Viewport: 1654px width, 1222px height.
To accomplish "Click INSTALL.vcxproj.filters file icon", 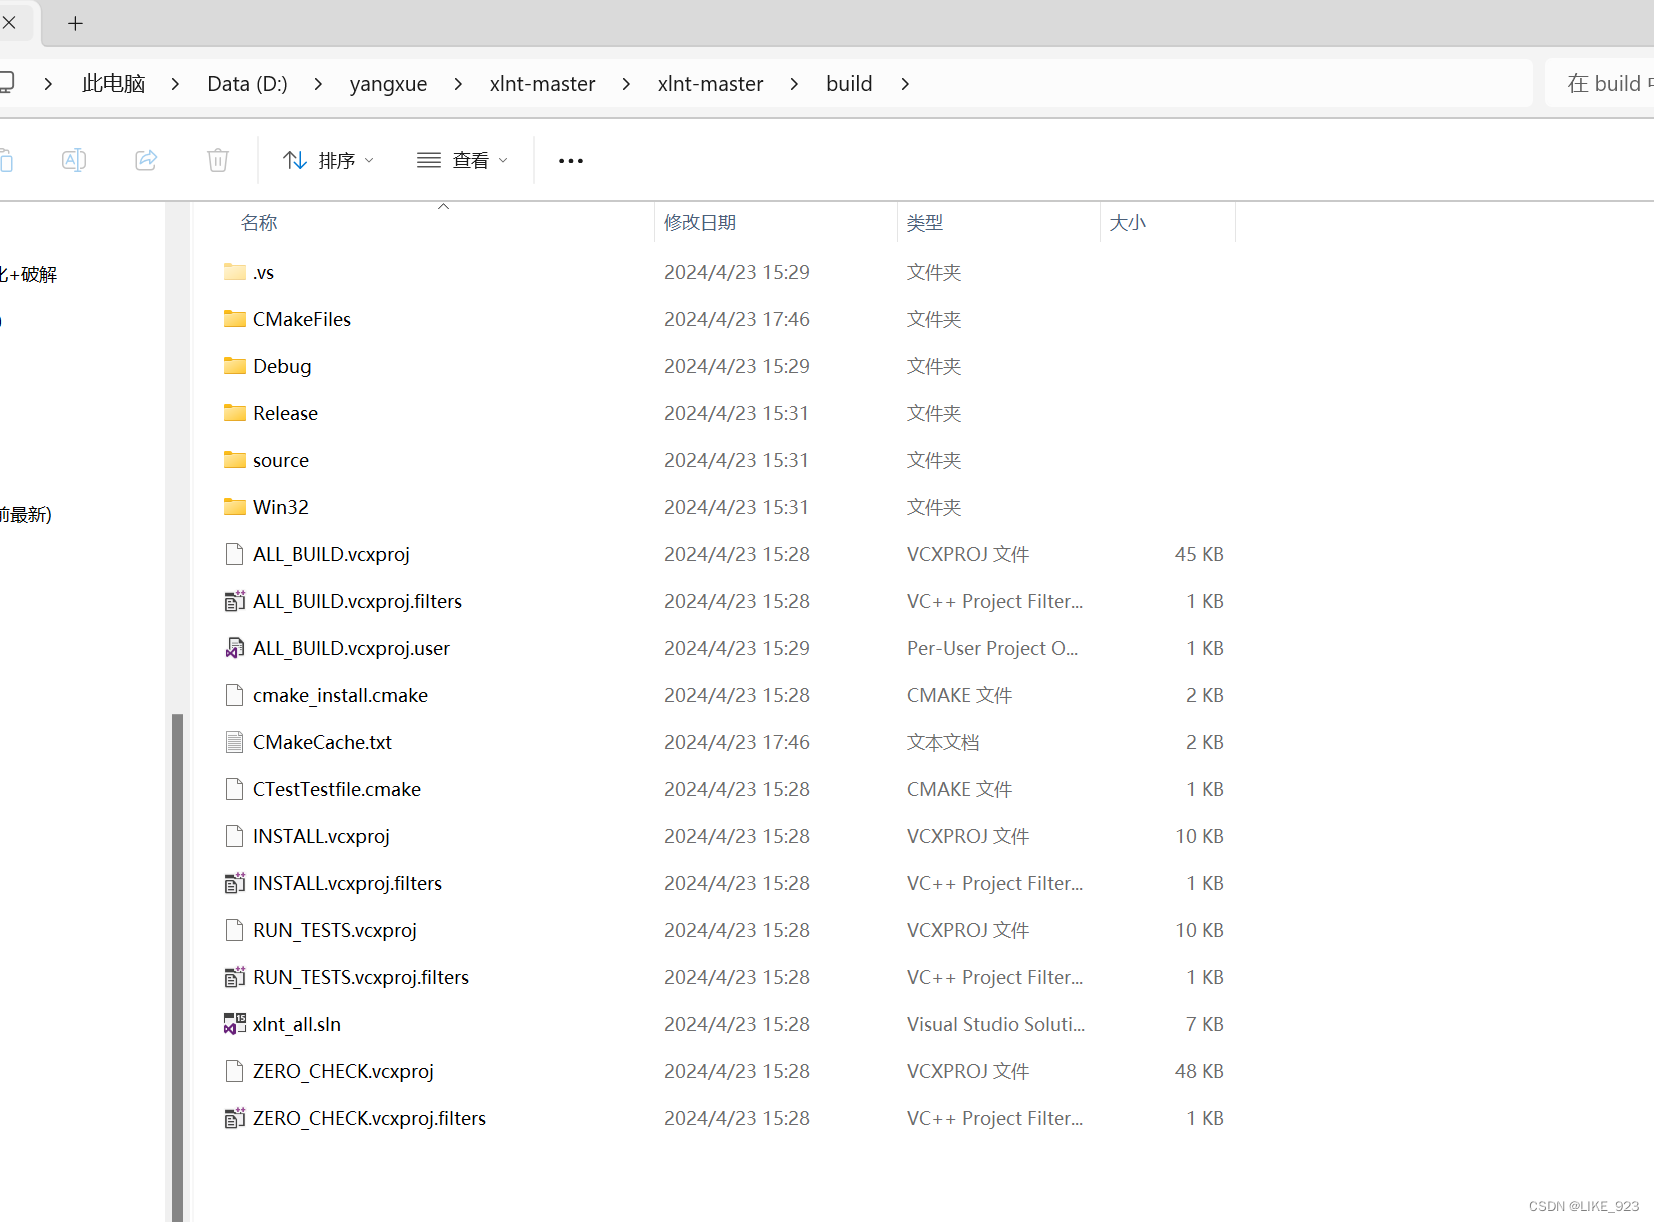I will pyautogui.click(x=235, y=883).
